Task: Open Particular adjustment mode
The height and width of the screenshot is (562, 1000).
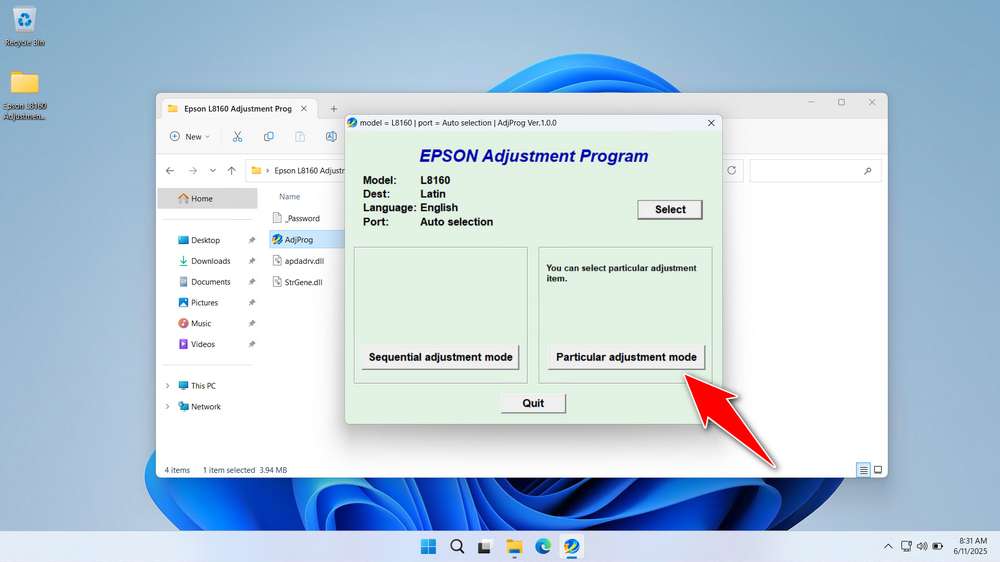Action: pyautogui.click(x=626, y=357)
